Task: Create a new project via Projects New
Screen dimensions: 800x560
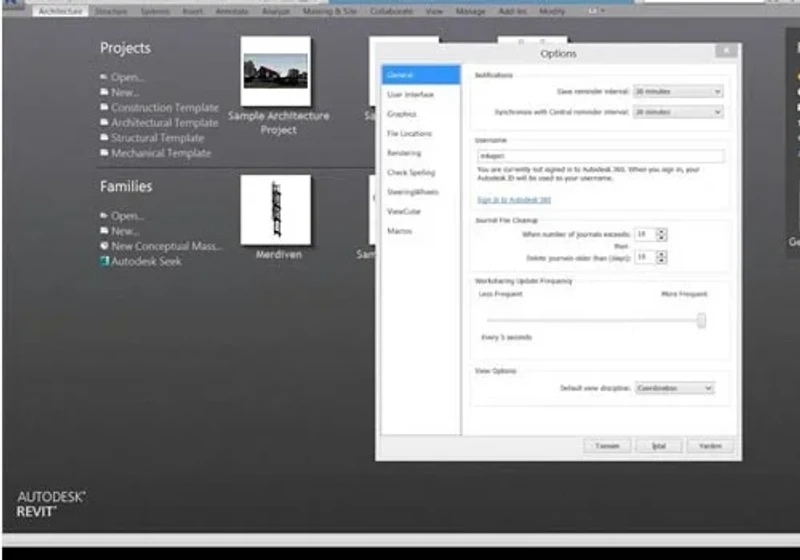Action: click(x=125, y=92)
